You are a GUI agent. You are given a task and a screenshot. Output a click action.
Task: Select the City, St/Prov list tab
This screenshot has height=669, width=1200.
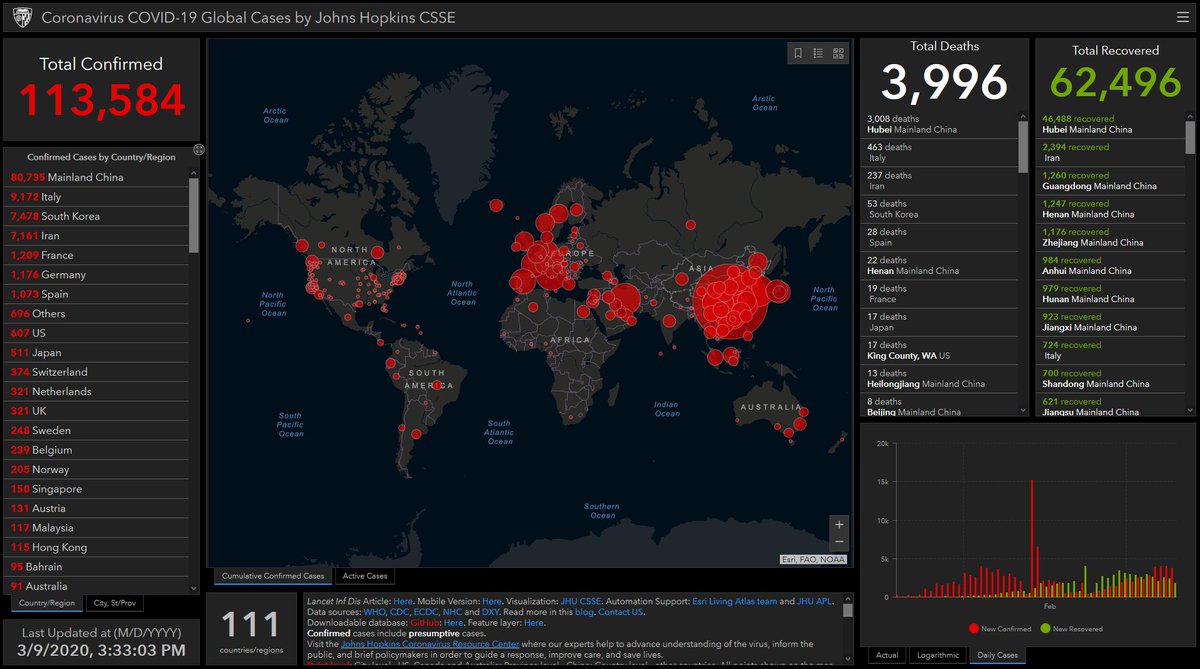pyautogui.click(x=115, y=603)
